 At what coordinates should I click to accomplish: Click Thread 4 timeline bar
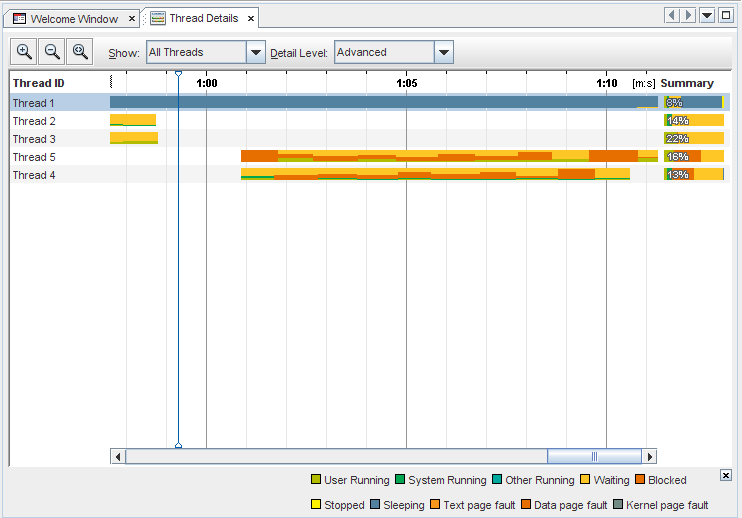pos(435,174)
